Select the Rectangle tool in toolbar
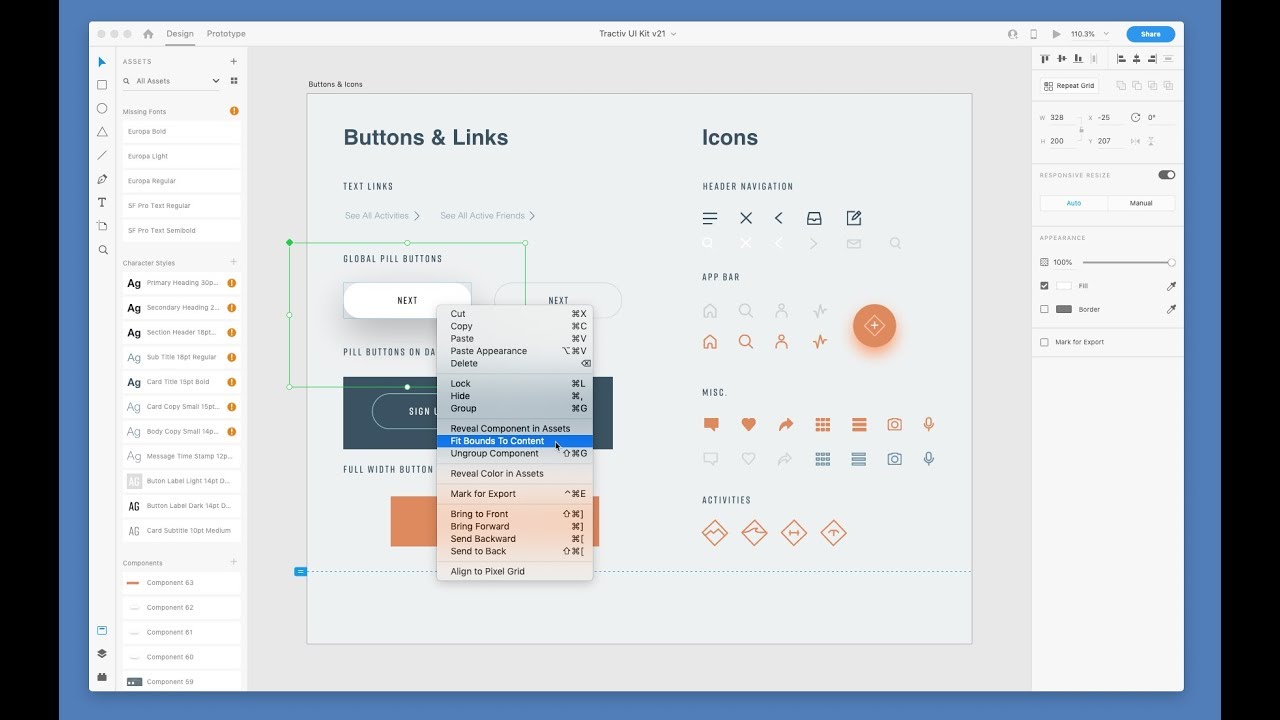1280x720 pixels. click(102, 85)
